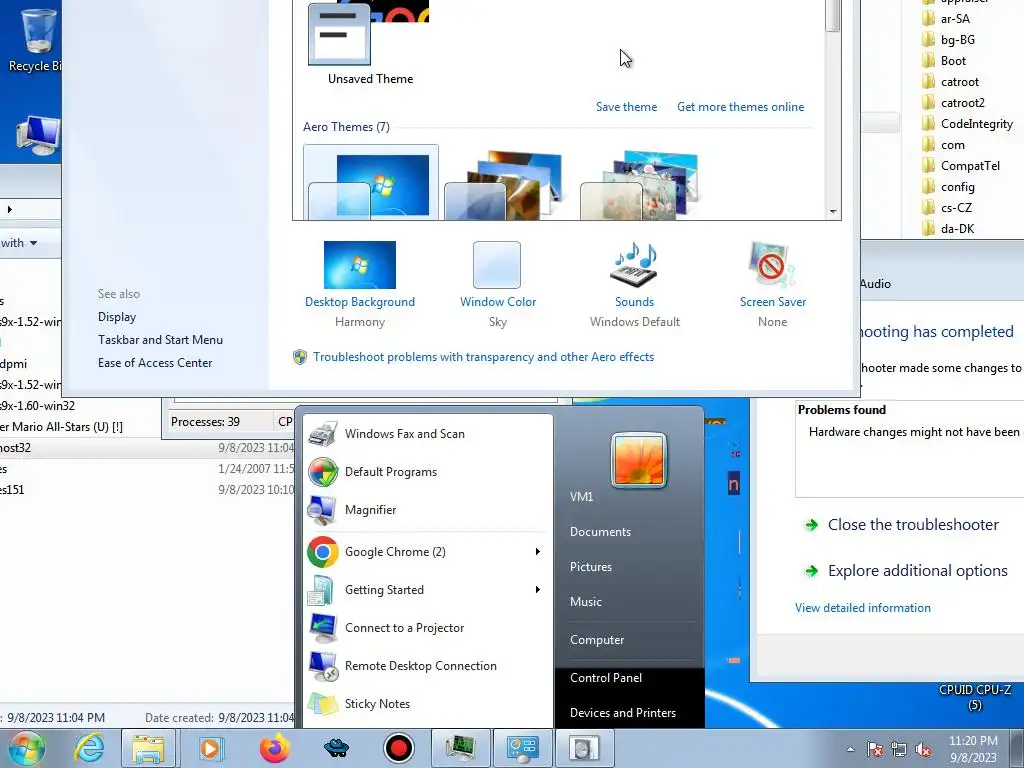Image resolution: width=1024 pixels, height=768 pixels.
Task: Open Devices and Printers
Action: click(x=622, y=712)
